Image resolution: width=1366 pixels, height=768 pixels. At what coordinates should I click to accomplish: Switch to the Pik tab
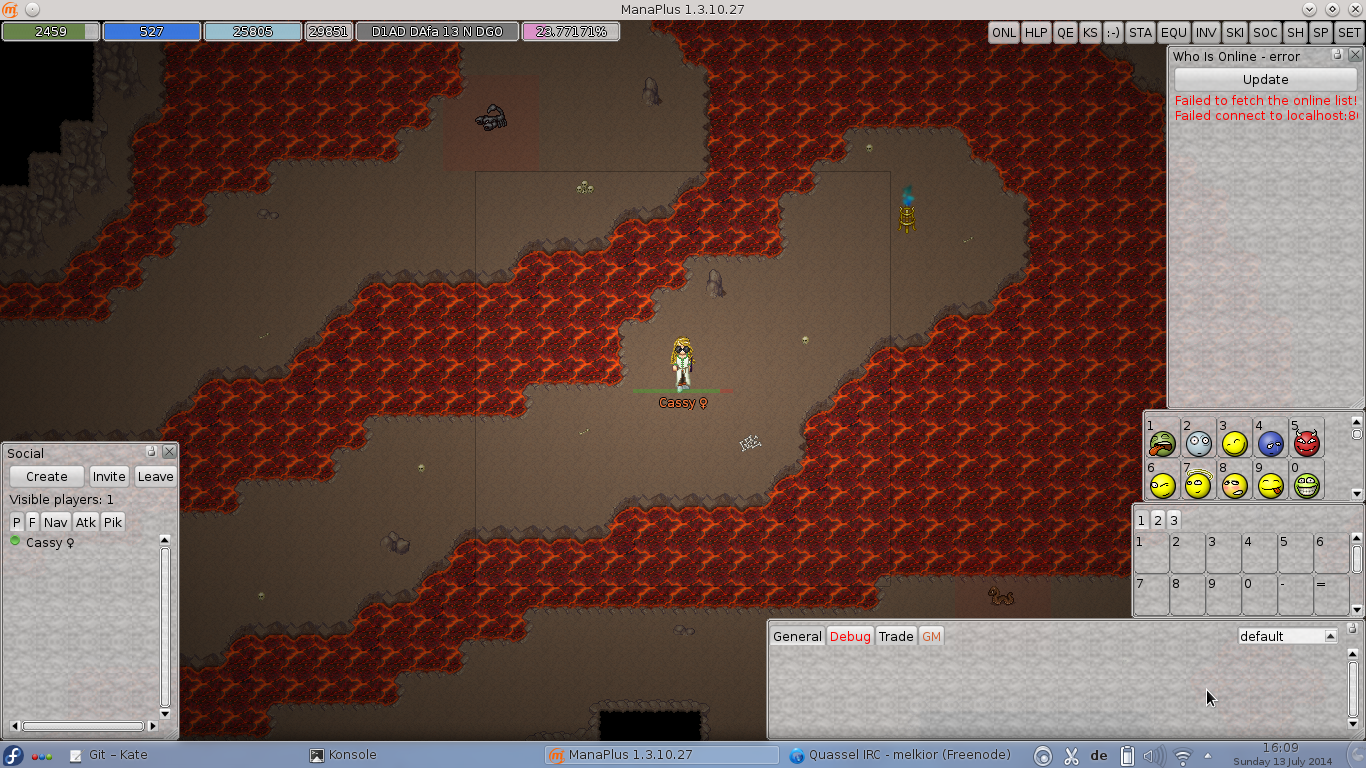[x=113, y=522]
